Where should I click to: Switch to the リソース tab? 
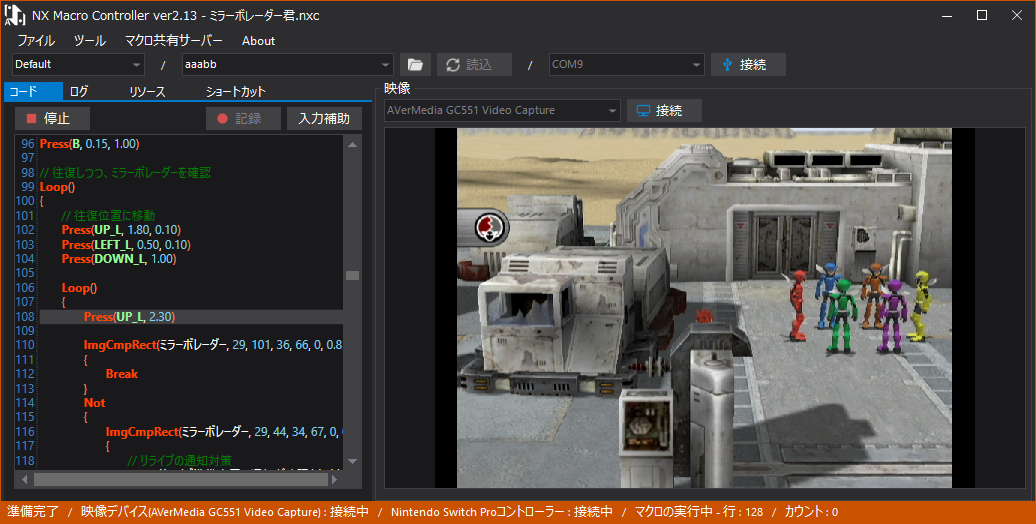(x=147, y=91)
